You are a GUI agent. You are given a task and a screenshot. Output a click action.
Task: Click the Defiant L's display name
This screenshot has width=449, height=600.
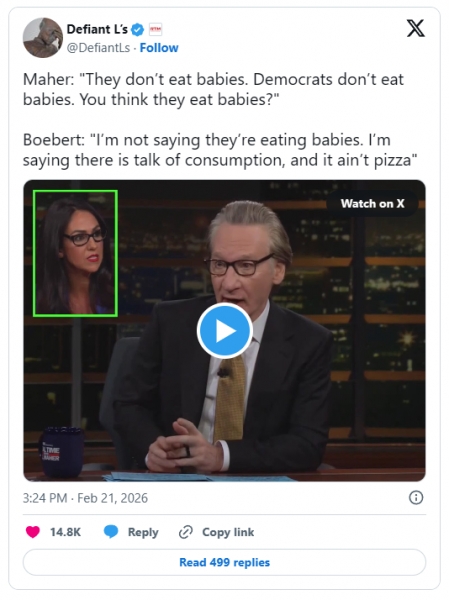pos(97,29)
